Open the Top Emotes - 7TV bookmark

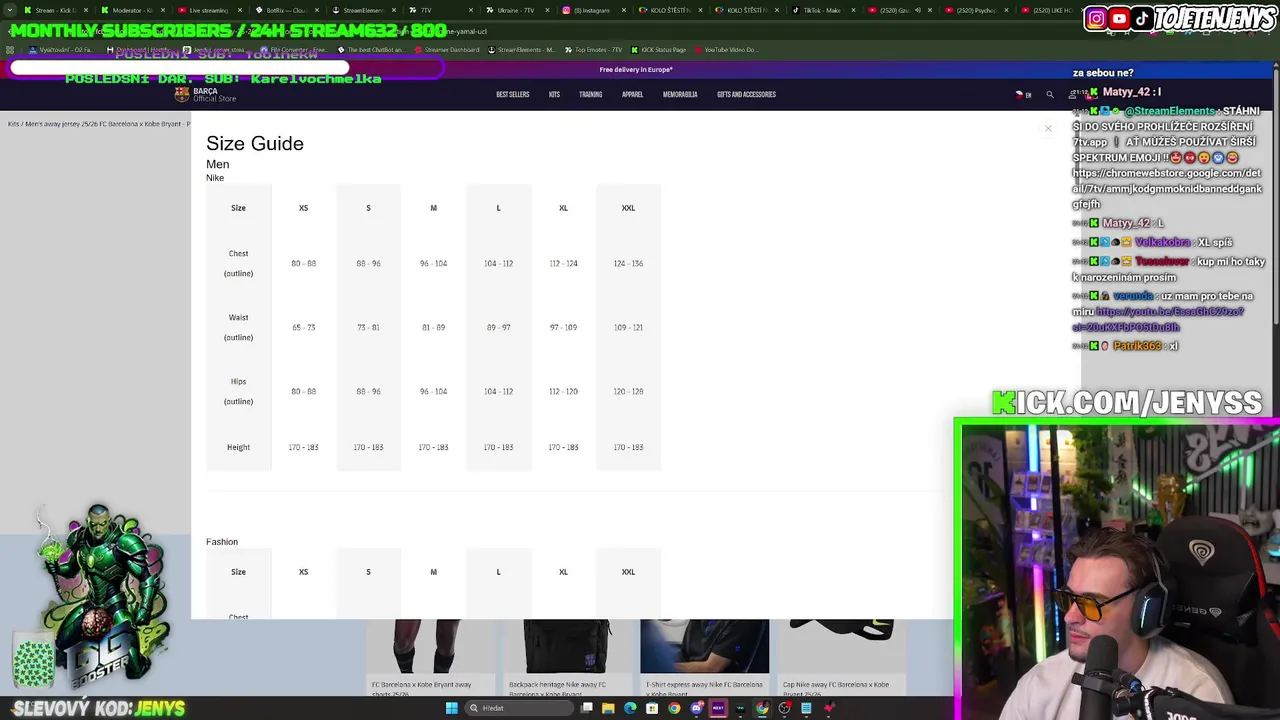pyautogui.click(x=593, y=50)
